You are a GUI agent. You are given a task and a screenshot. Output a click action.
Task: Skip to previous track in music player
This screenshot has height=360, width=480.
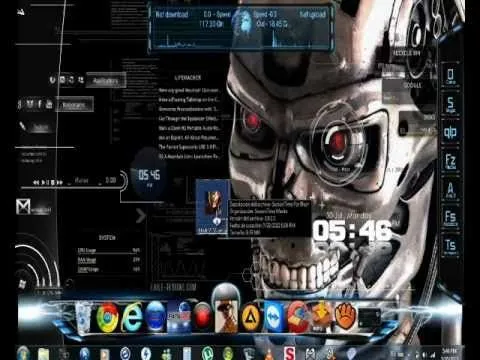click(x=36, y=182)
